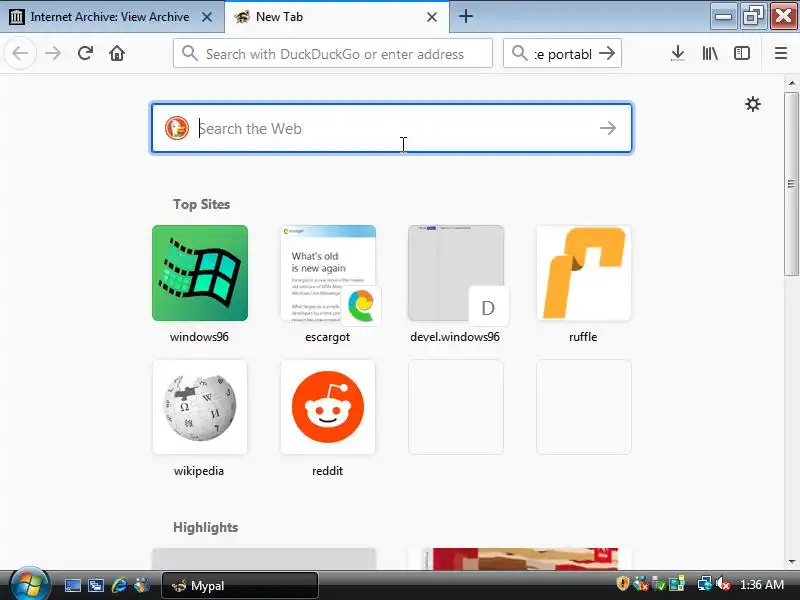This screenshot has height=600, width=800.
Task: Open the first empty top site tile
Action: tap(456, 407)
